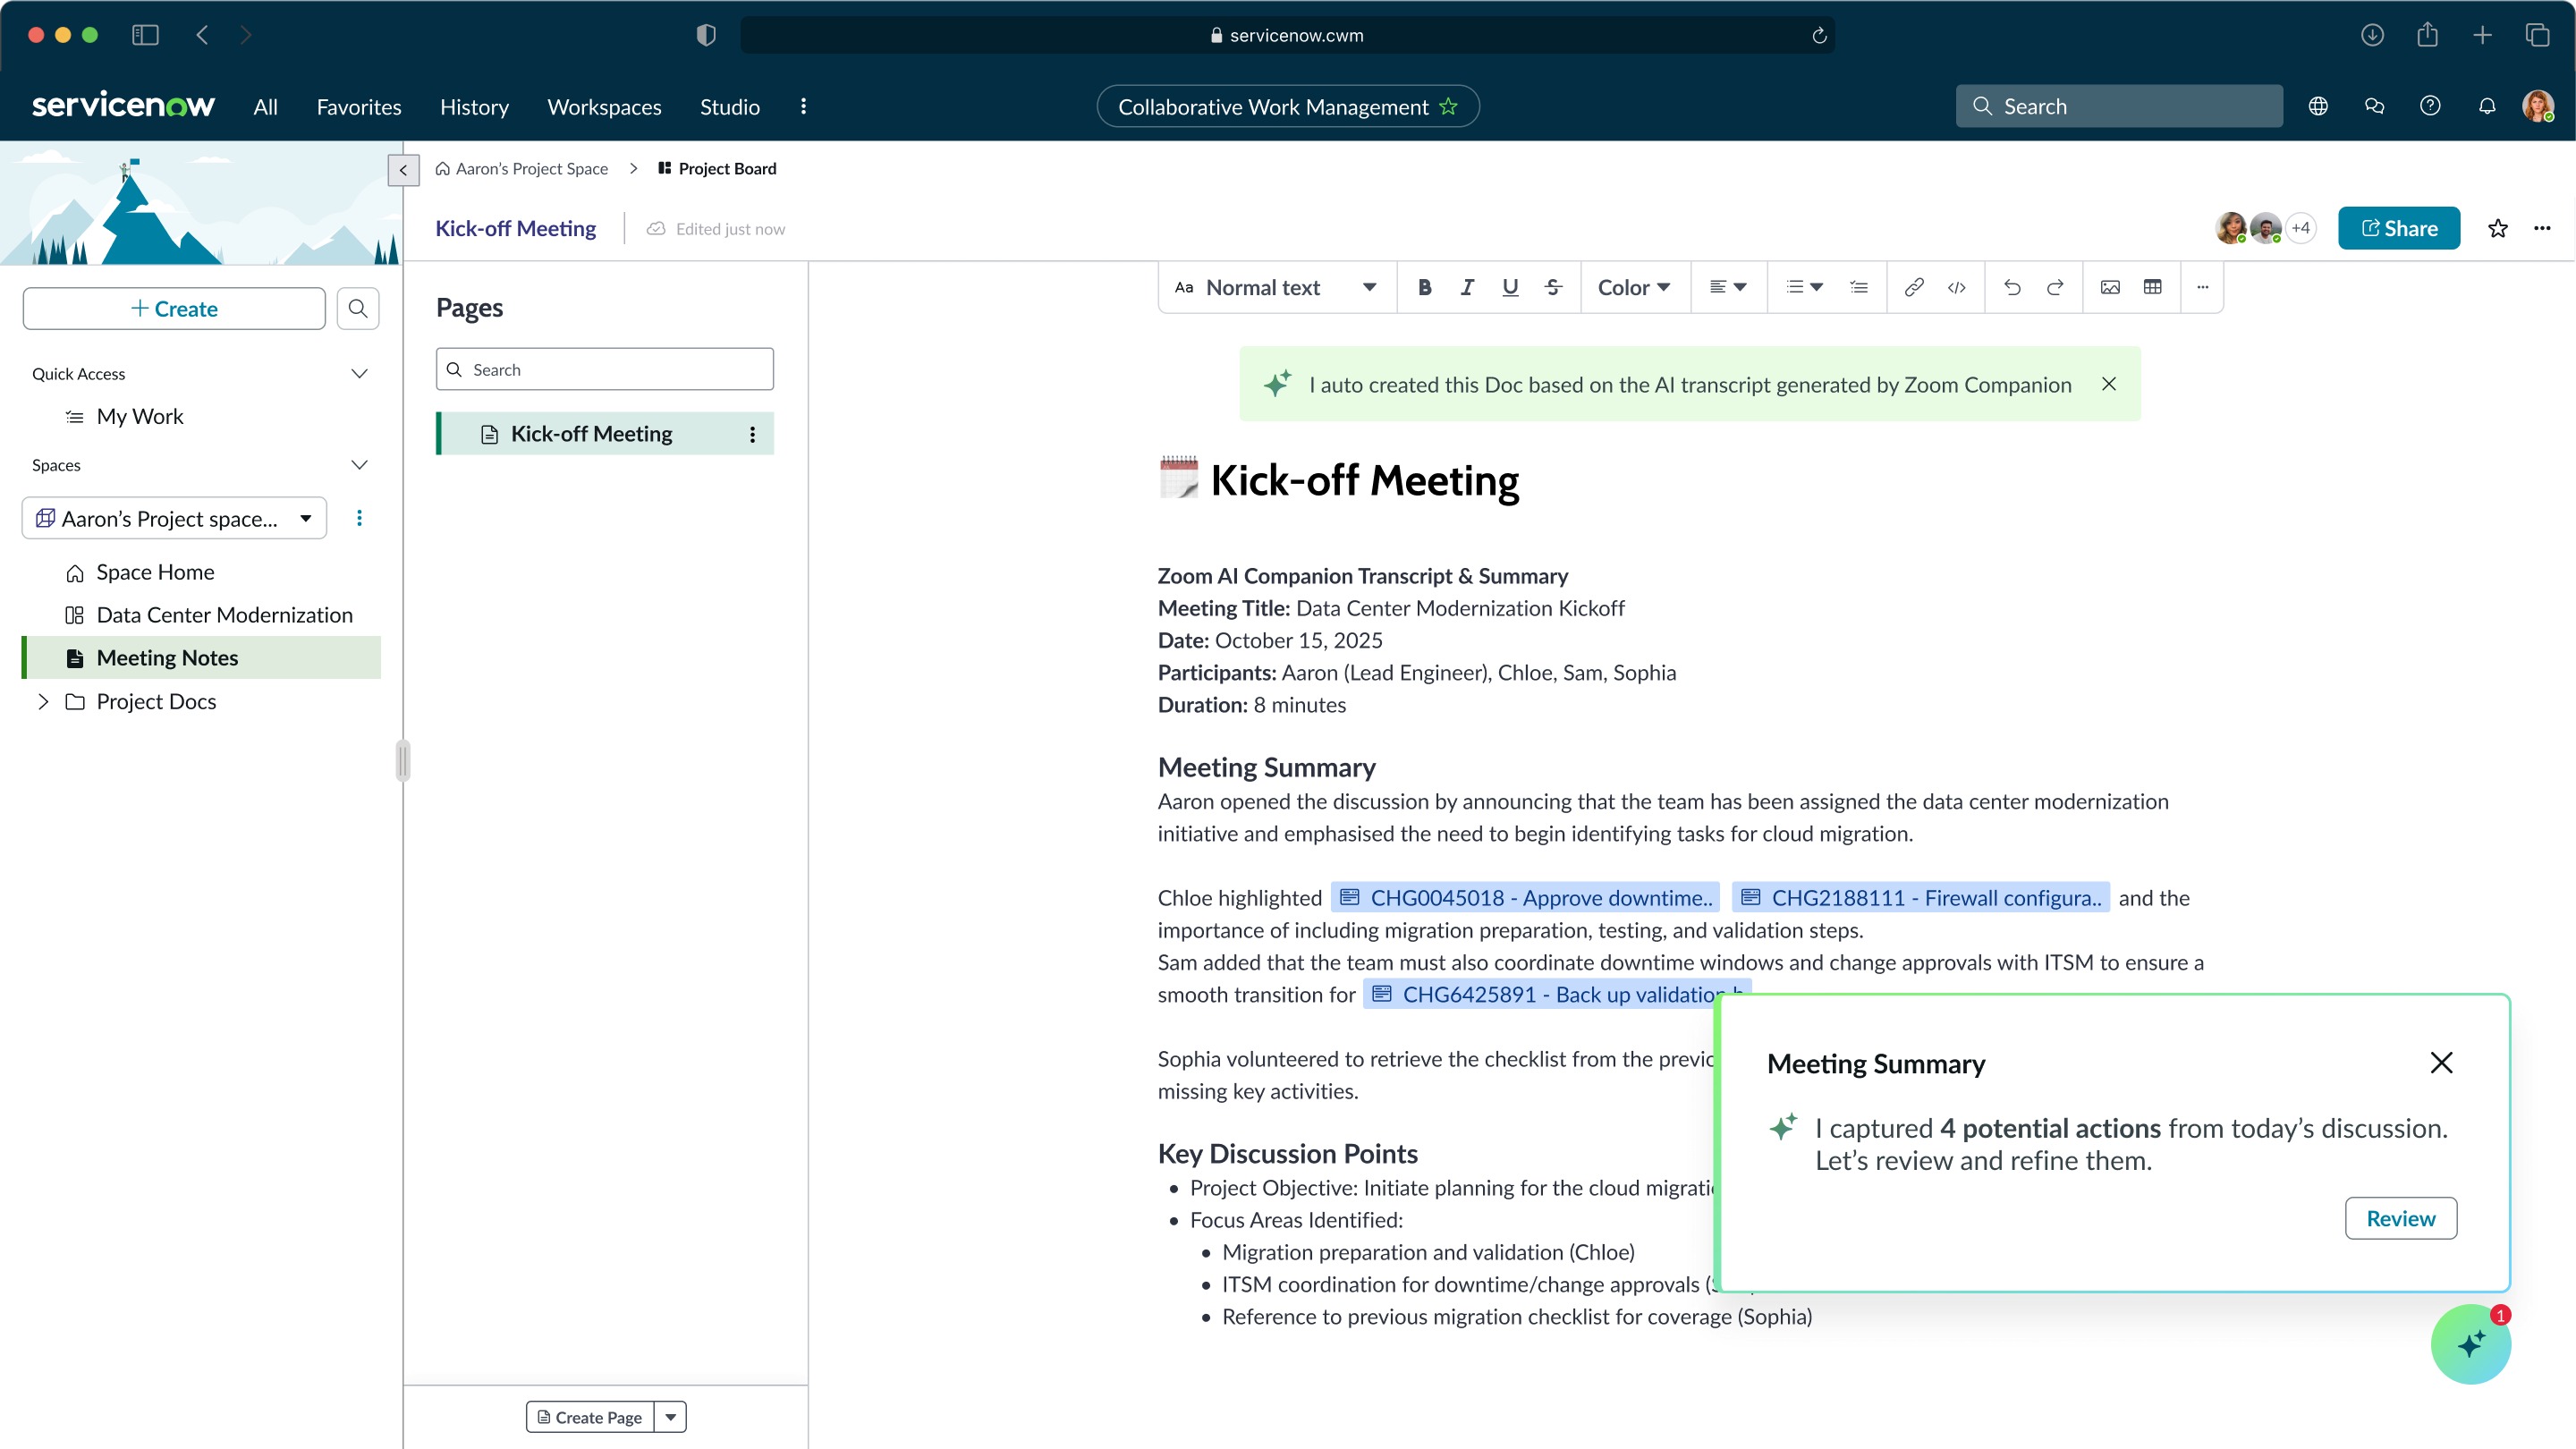
Task: Open the All menu
Action: 265,107
